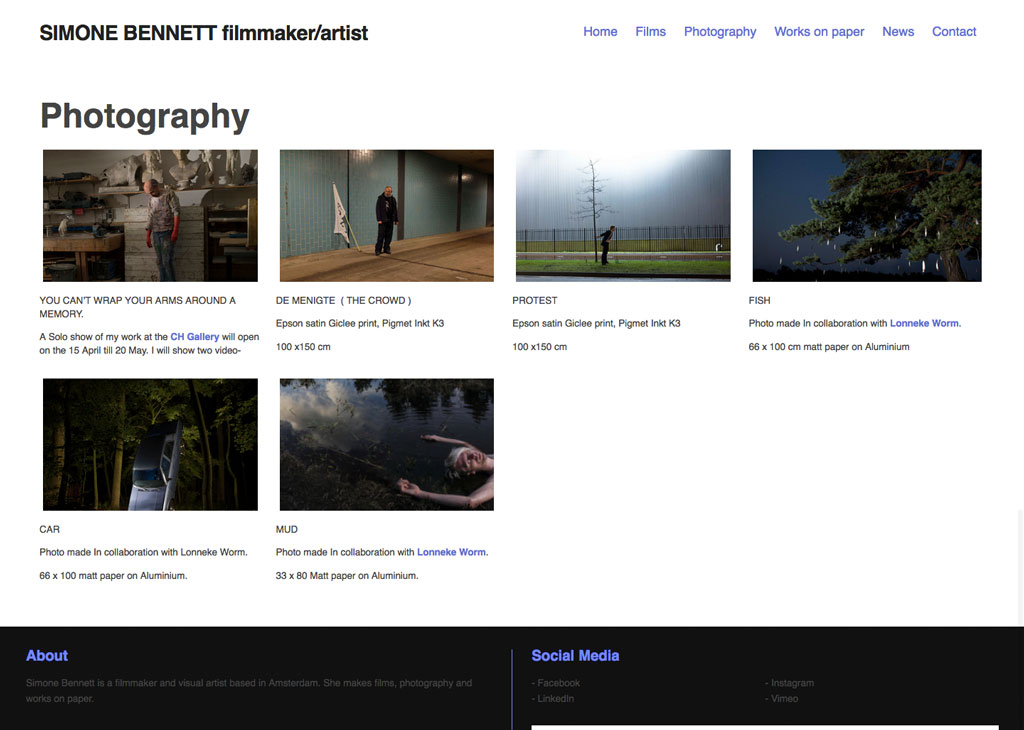Screen dimensions: 1024x730
Task: Open the Home navigation link
Action: point(600,32)
